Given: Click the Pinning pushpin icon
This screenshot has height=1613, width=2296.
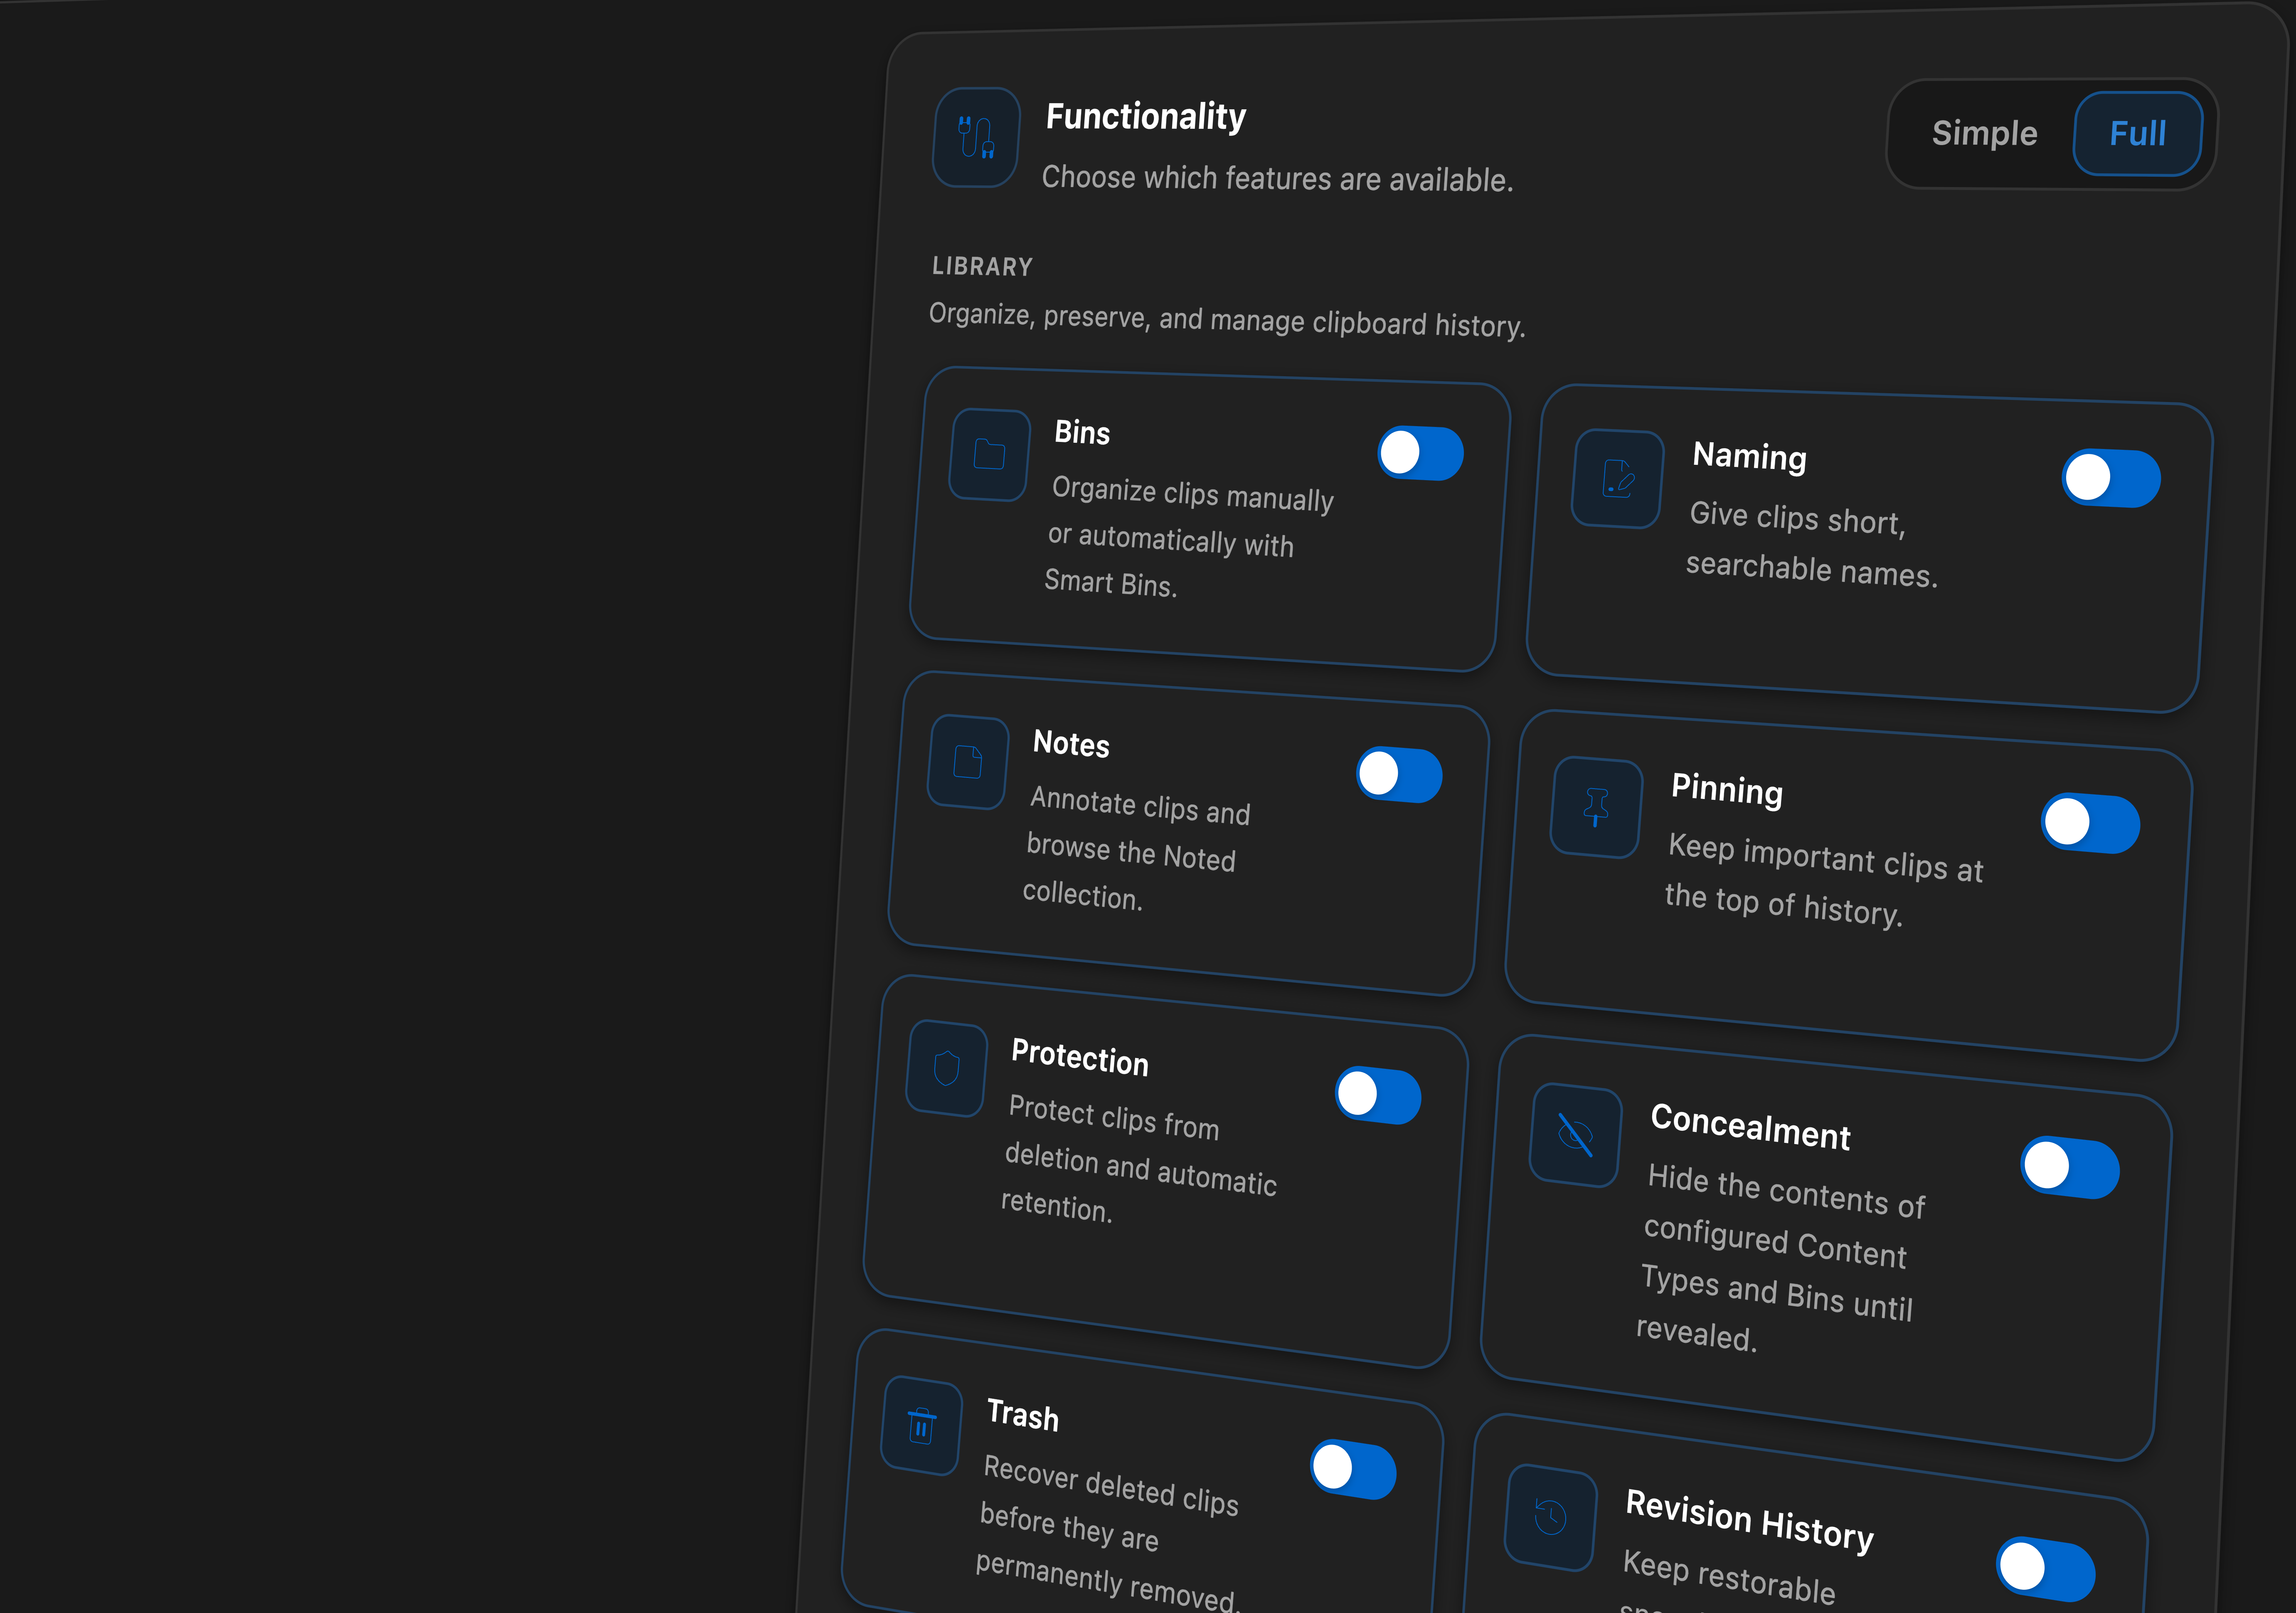Looking at the screenshot, I should coord(1596,806).
